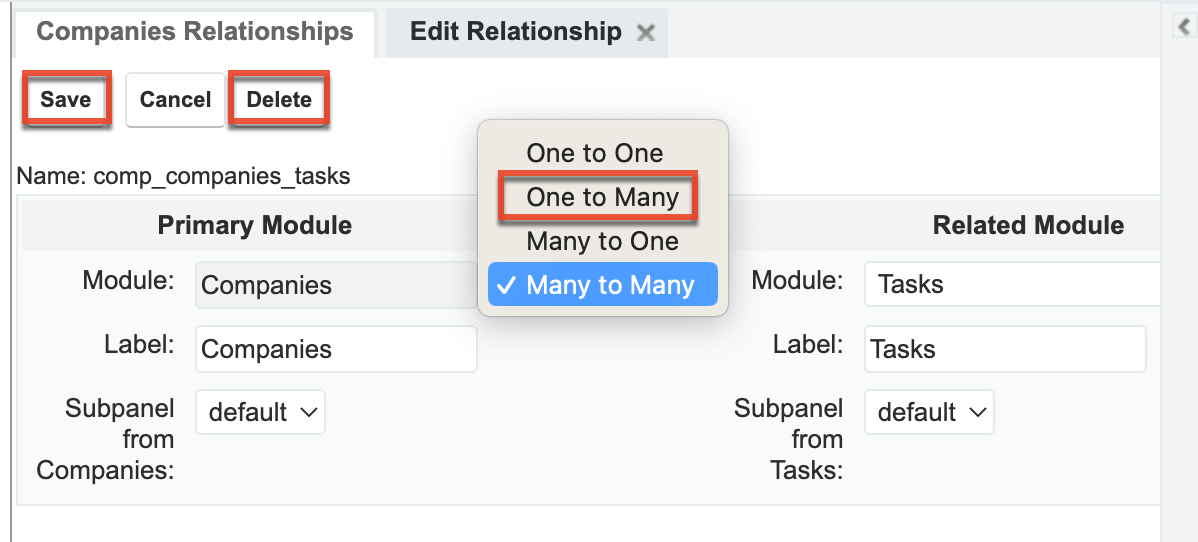Select the Many to One option
This screenshot has width=1198, height=542.
tap(602, 241)
